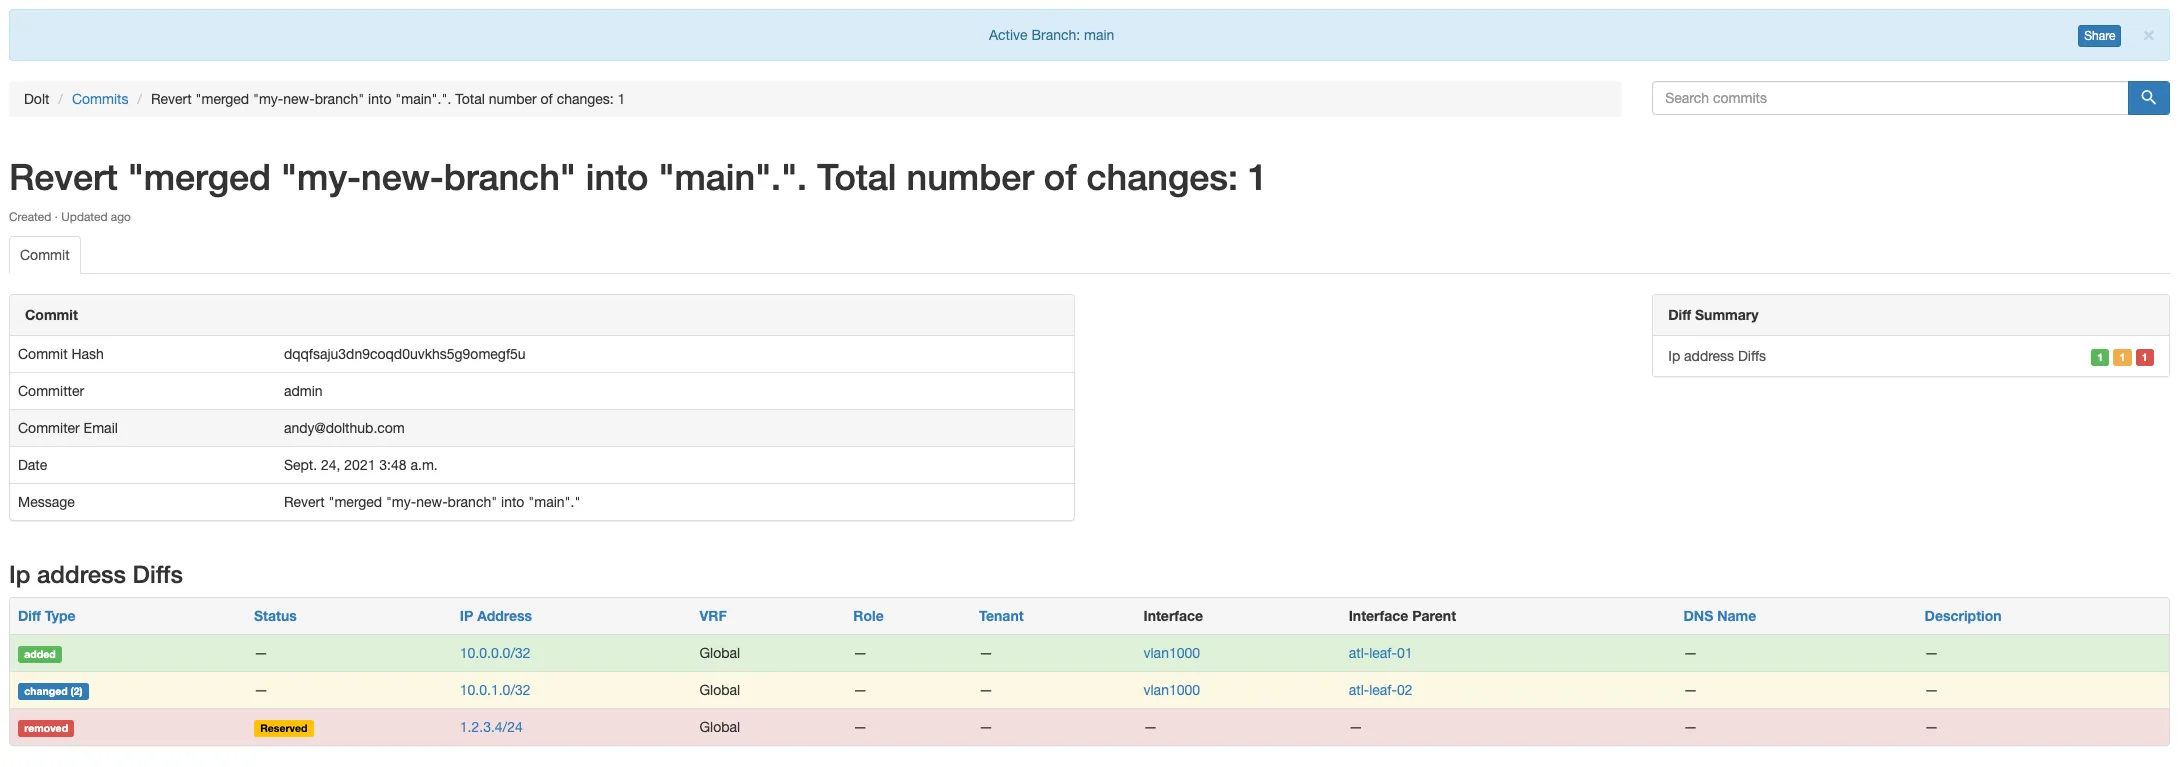Sort table by Status column
The height and width of the screenshot is (767, 2181).
[275, 616]
